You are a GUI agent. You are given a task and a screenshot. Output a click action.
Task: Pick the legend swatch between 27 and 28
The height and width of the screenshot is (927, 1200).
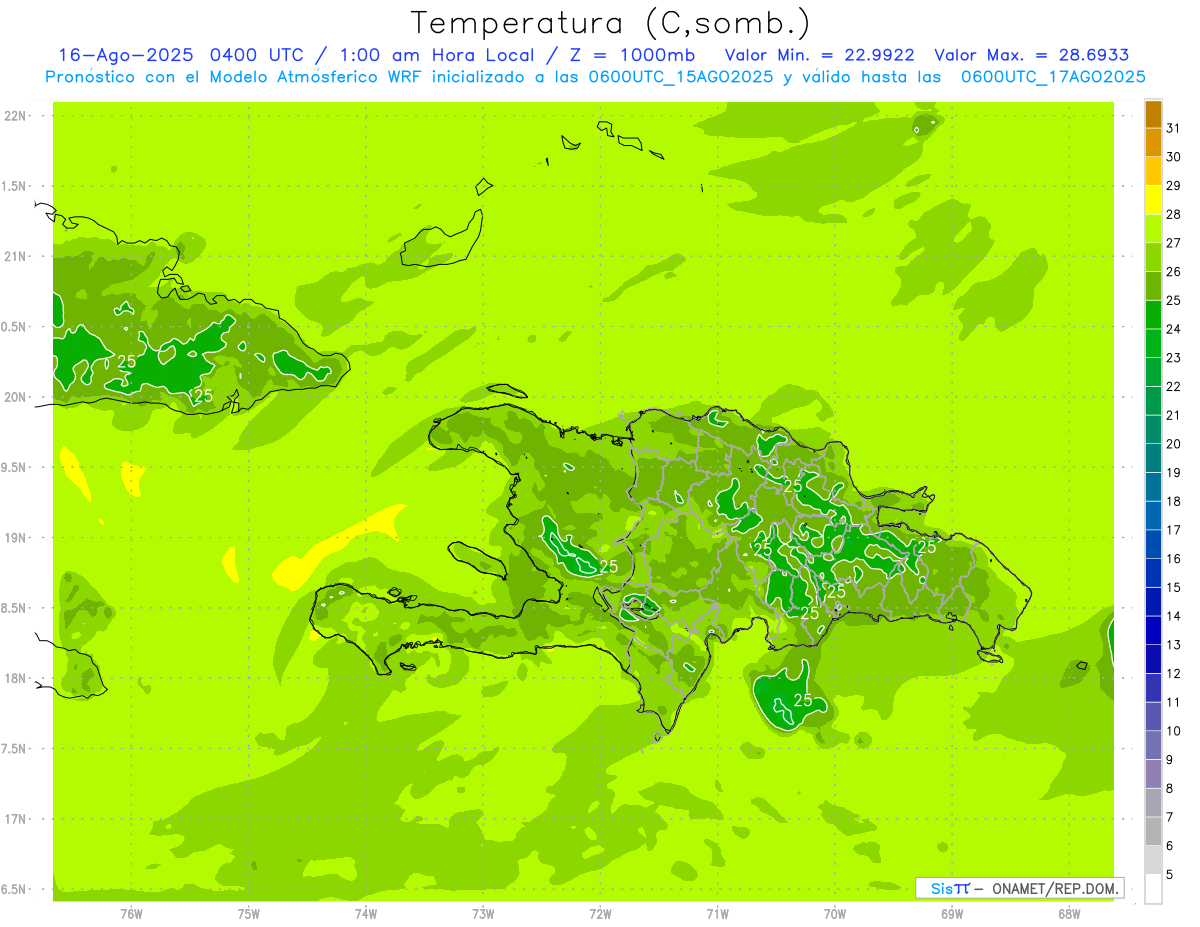click(1153, 229)
